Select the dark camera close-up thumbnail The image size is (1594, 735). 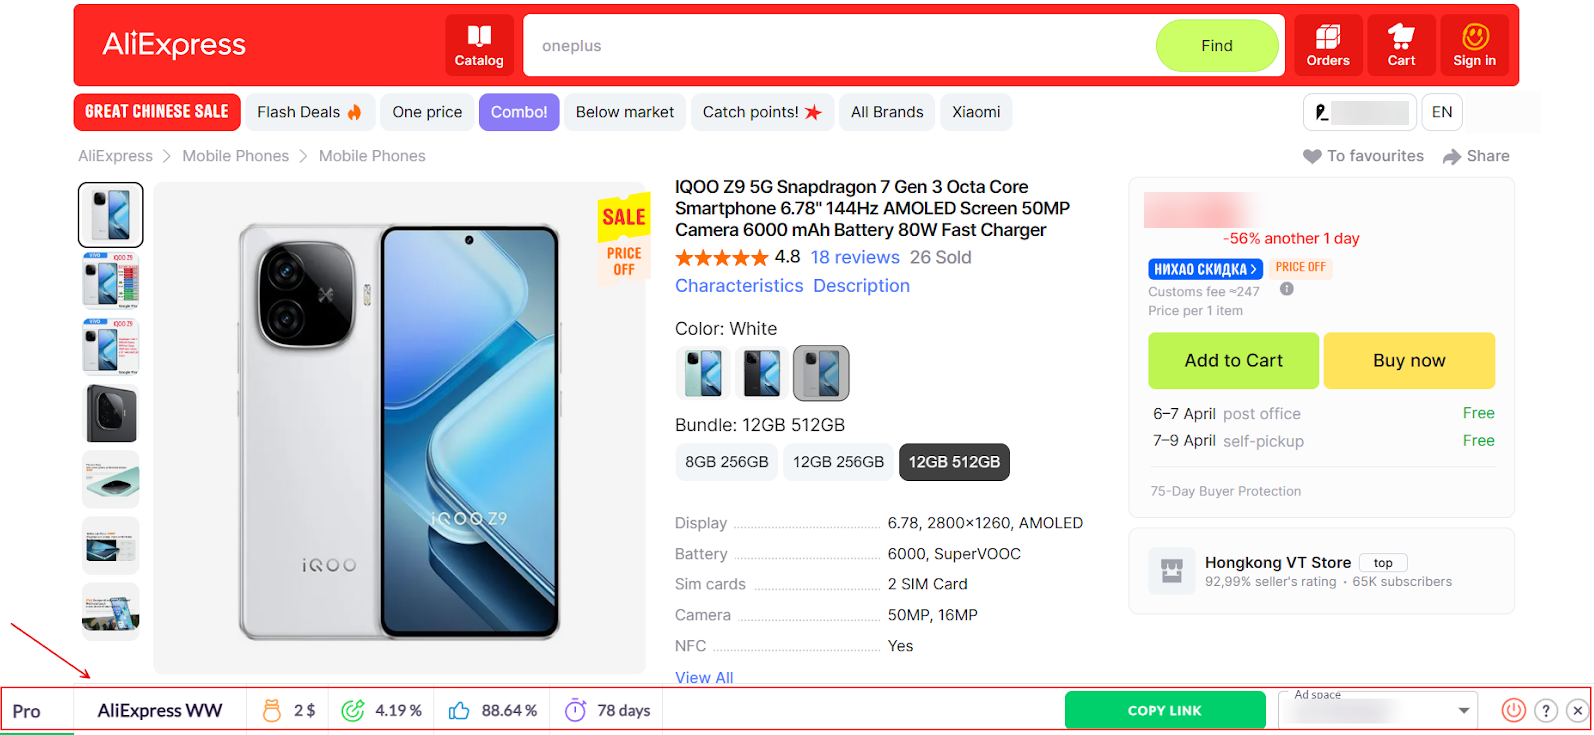tap(111, 413)
